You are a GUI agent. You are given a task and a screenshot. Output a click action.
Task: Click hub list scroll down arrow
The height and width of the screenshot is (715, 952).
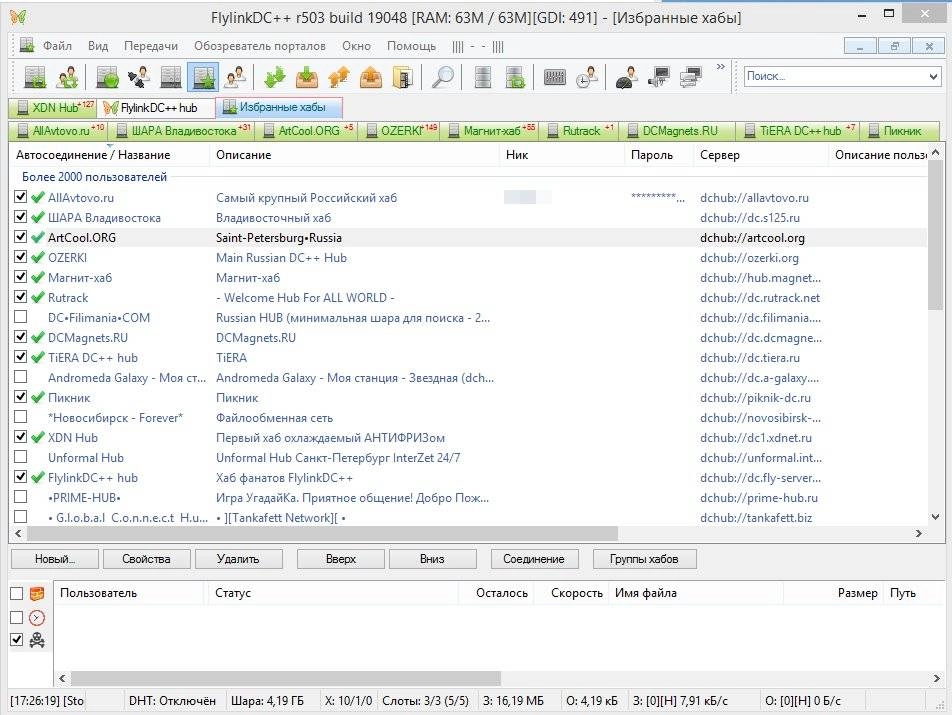(x=936, y=517)
